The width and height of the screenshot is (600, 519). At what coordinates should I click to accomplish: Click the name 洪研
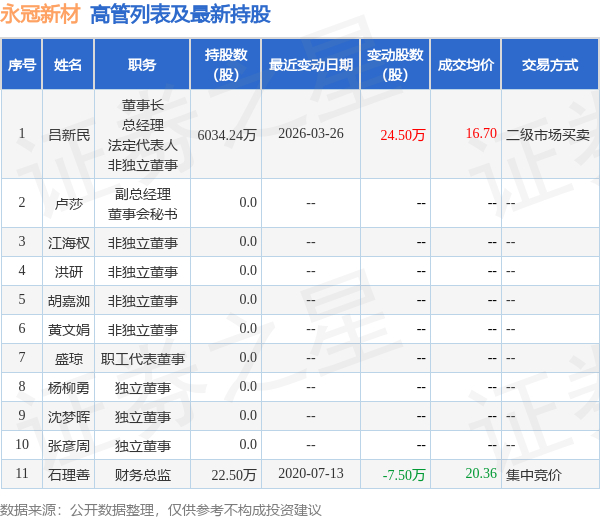coord(69,272)
